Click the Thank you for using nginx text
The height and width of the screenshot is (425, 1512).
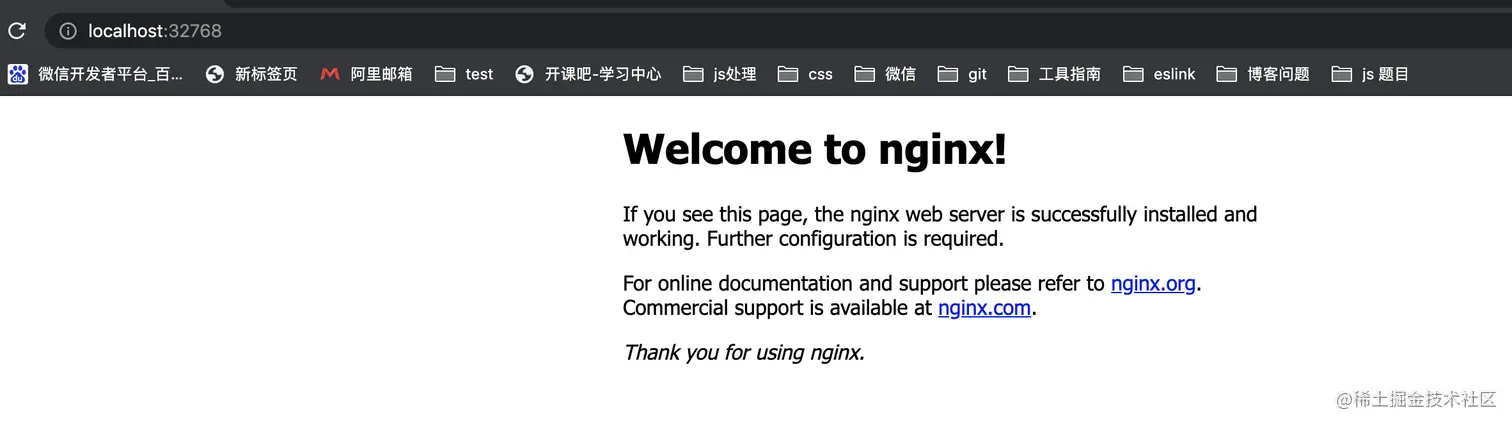pos(744,352)
